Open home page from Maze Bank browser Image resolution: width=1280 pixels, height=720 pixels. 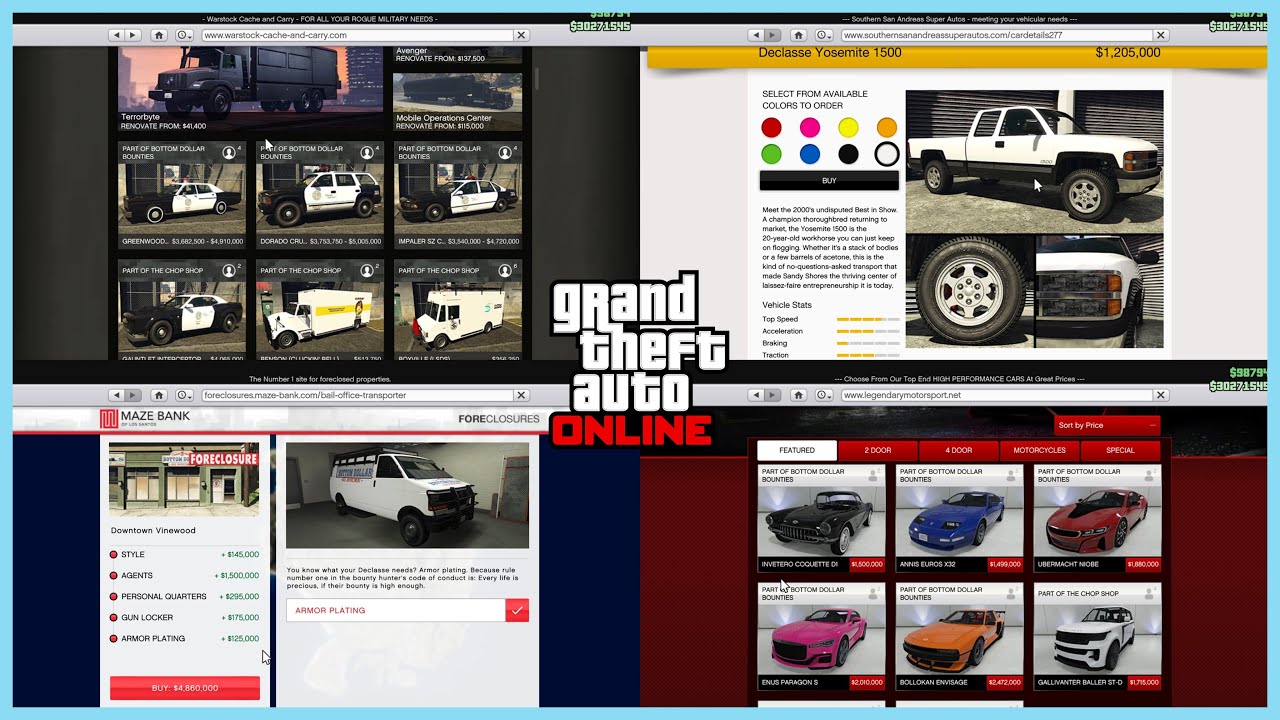click(x=159, y=395)
